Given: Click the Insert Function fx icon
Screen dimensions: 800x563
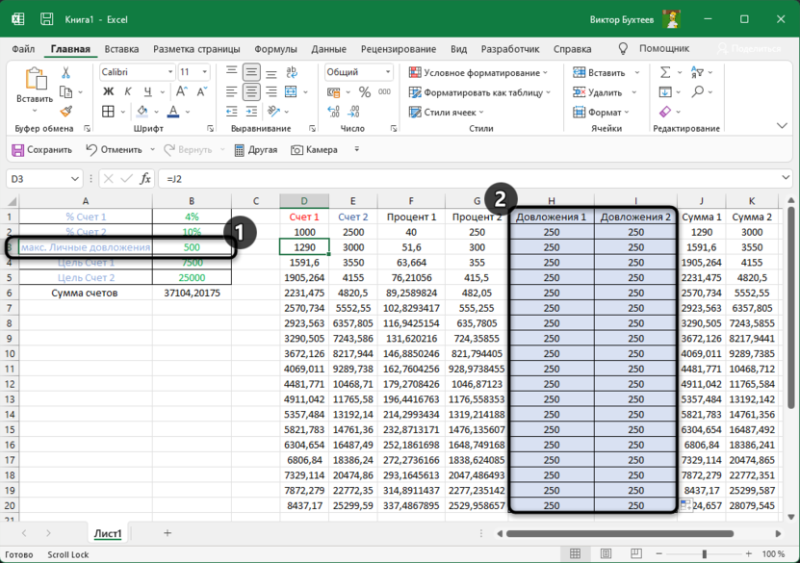Looking at the screenshot, I should [x=145, y=179].
